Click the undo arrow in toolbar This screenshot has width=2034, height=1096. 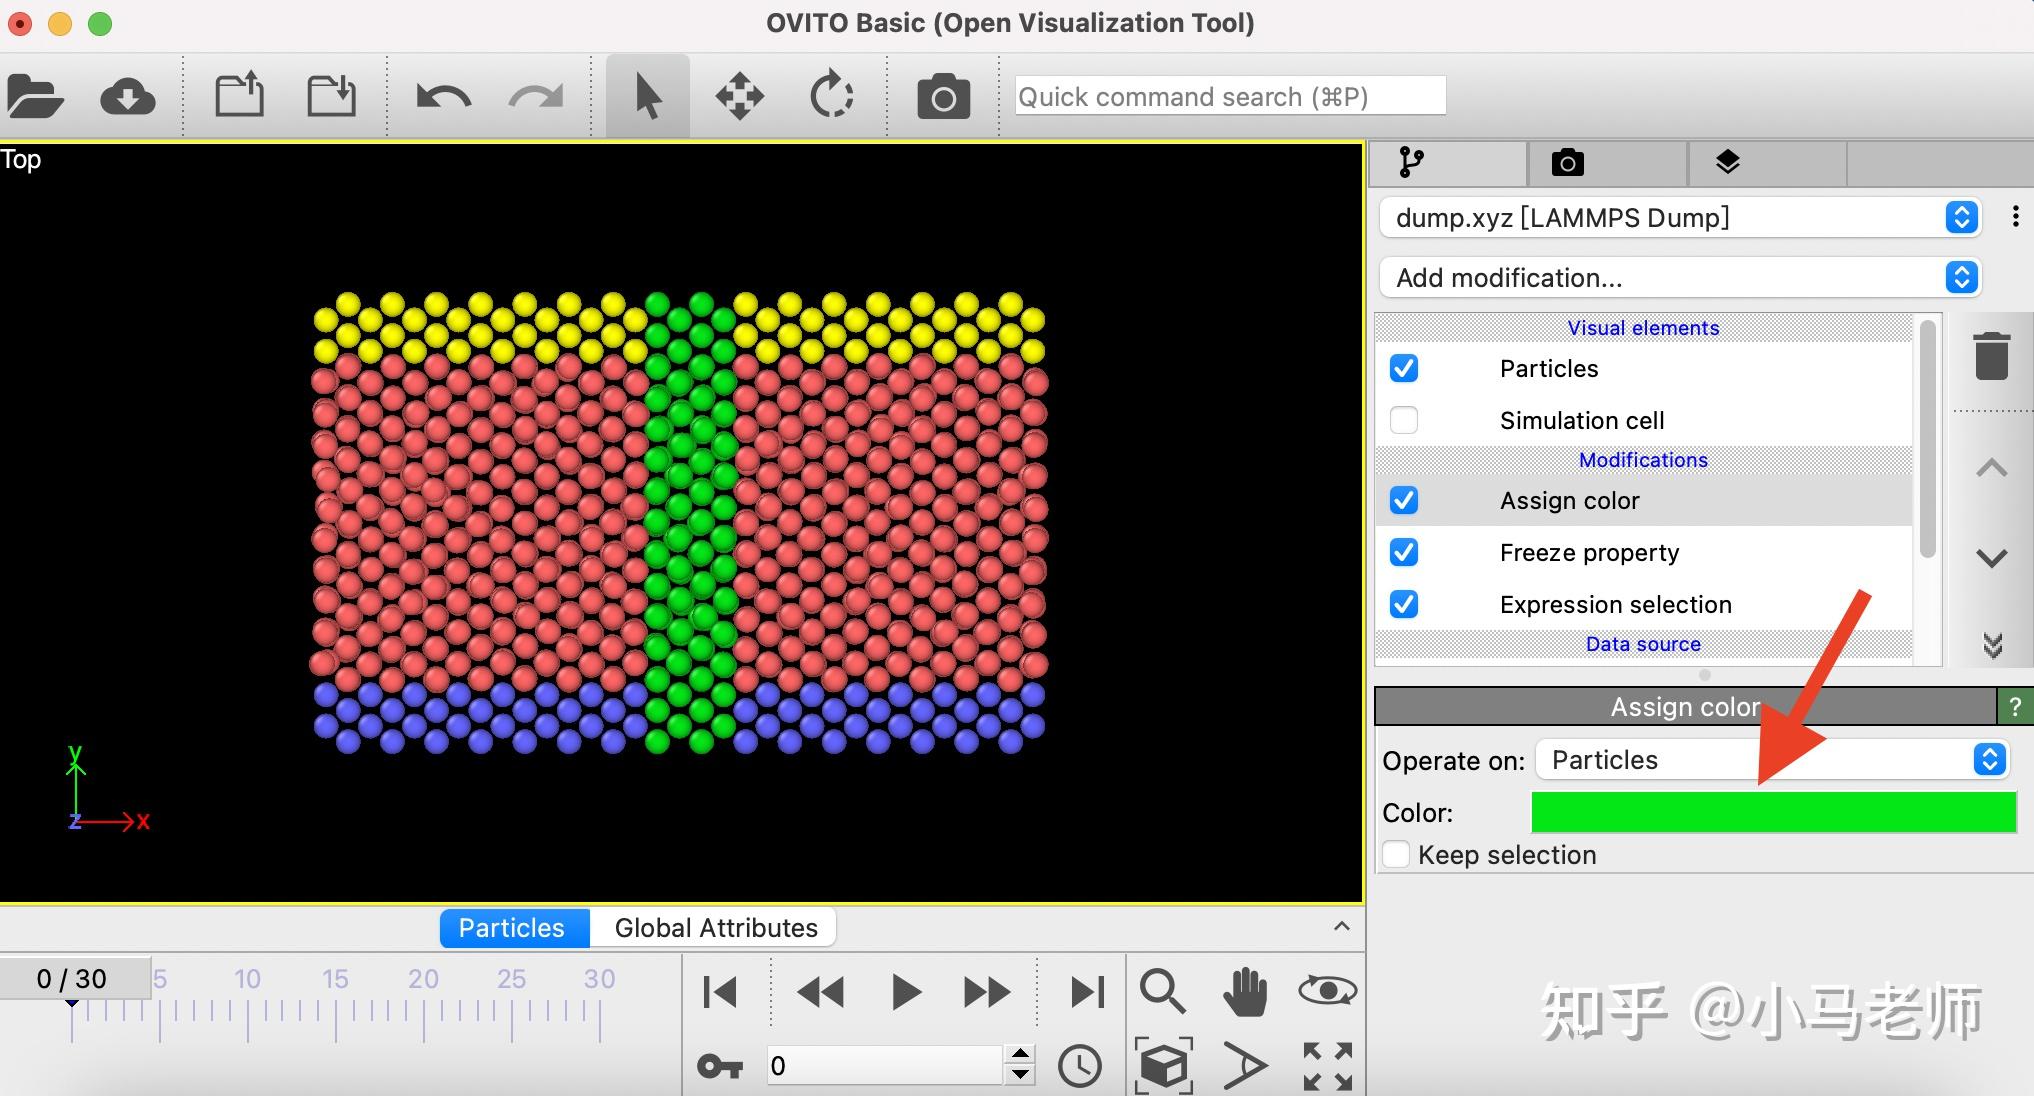point(443,97)
